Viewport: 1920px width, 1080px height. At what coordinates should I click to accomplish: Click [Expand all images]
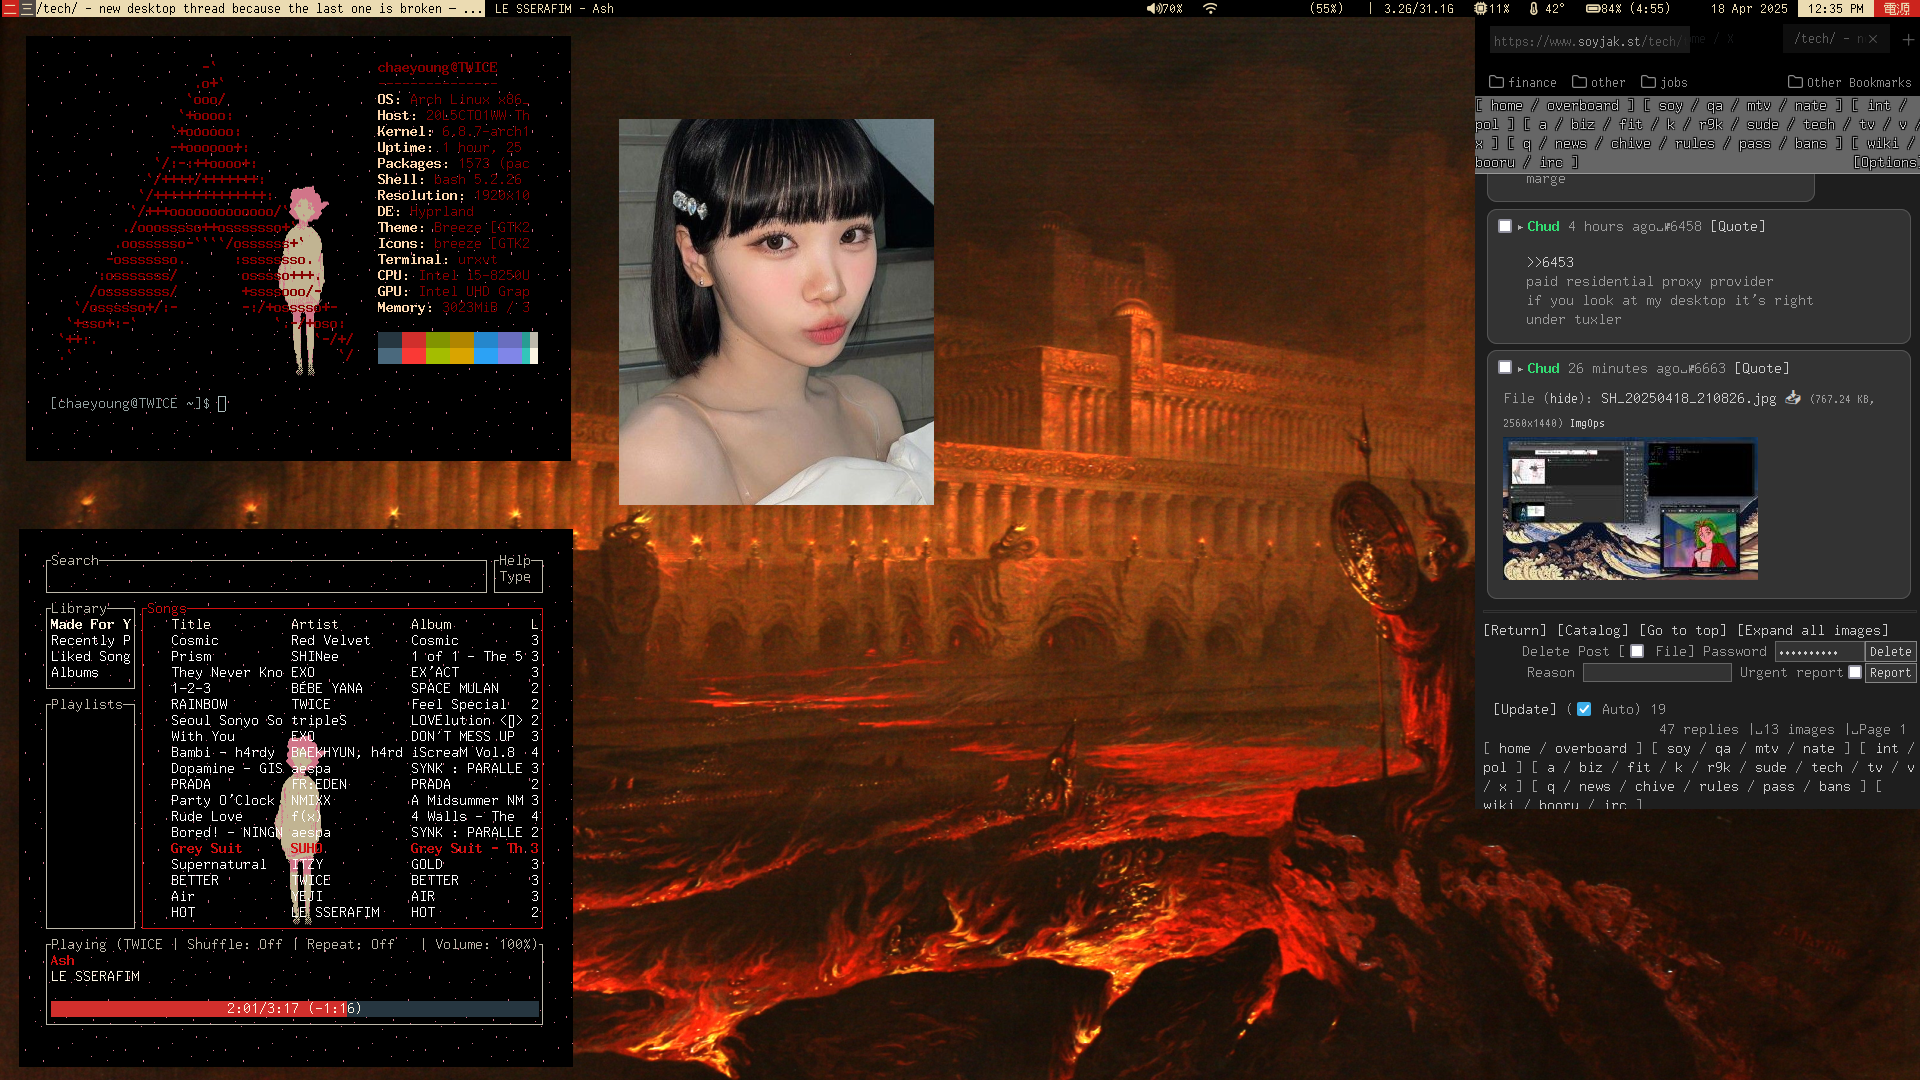coord(1813,630)
